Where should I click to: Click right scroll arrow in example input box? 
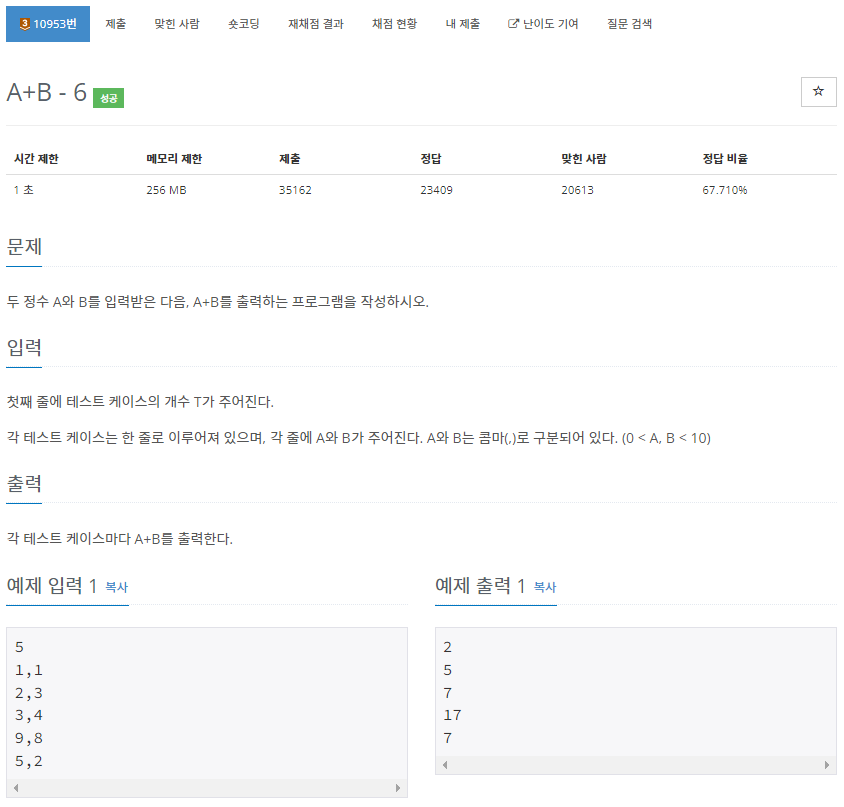[398, 788]
